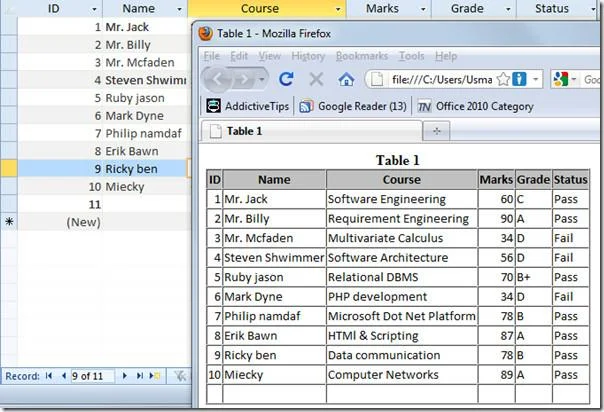Select the 'Mr. Mcfaden' cell in Access datasheet

(145, 62)
